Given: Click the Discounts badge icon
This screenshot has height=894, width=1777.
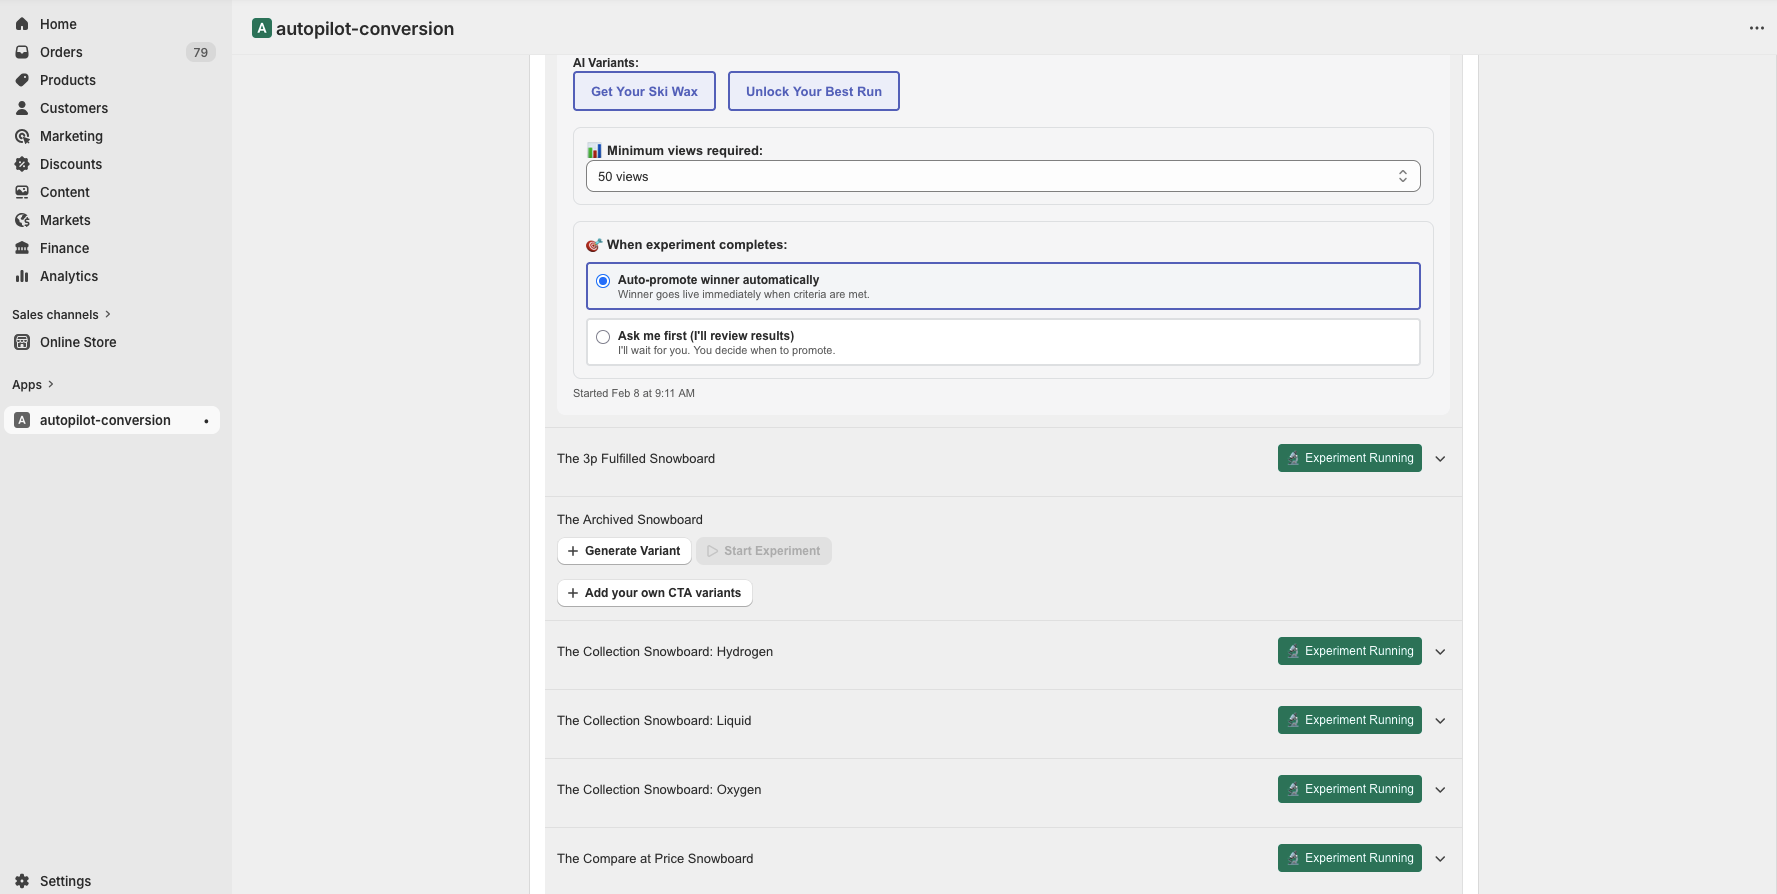Looking at the screenshot, I should coord(22,164).
